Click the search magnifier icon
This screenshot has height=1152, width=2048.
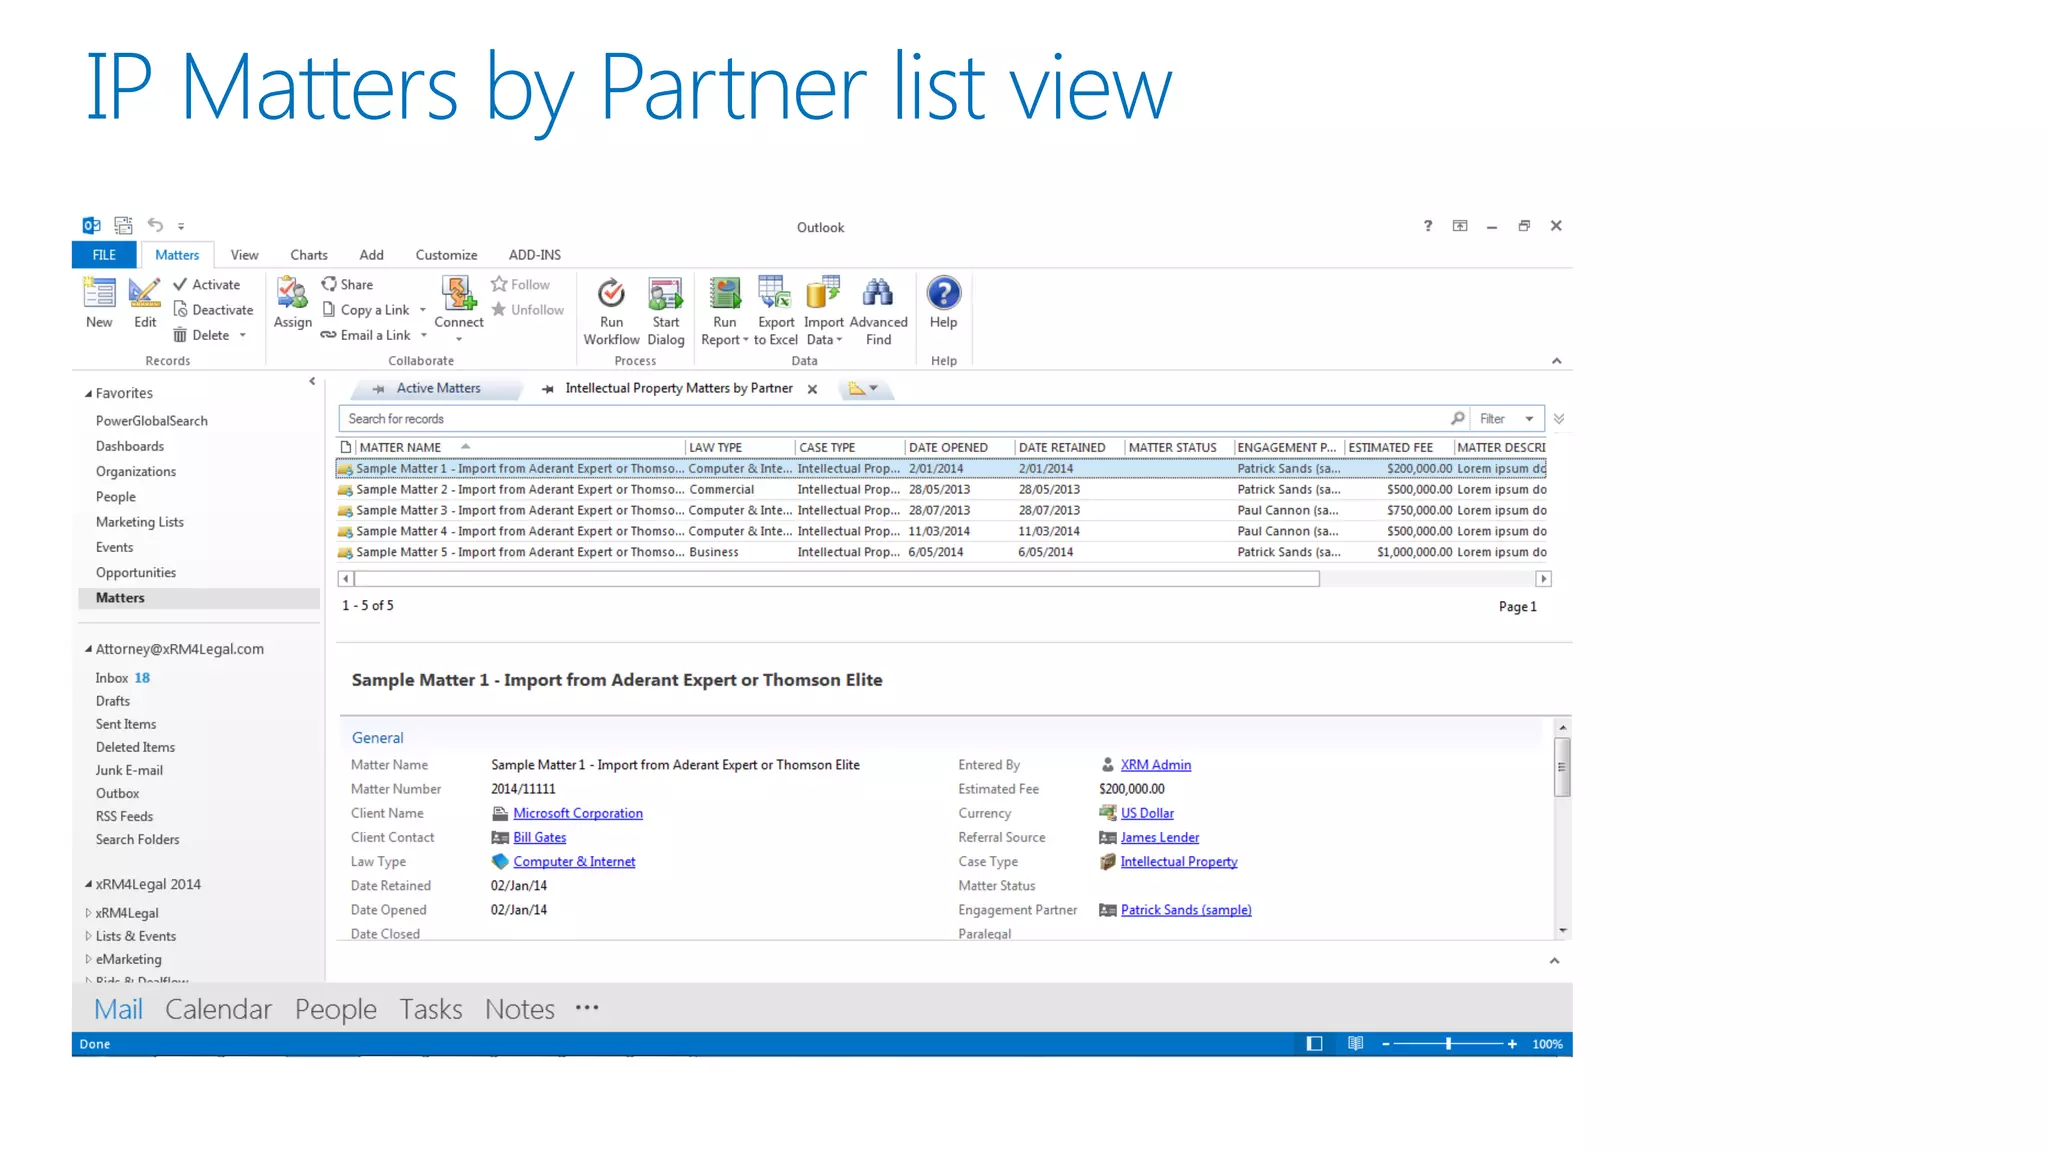1458,418
